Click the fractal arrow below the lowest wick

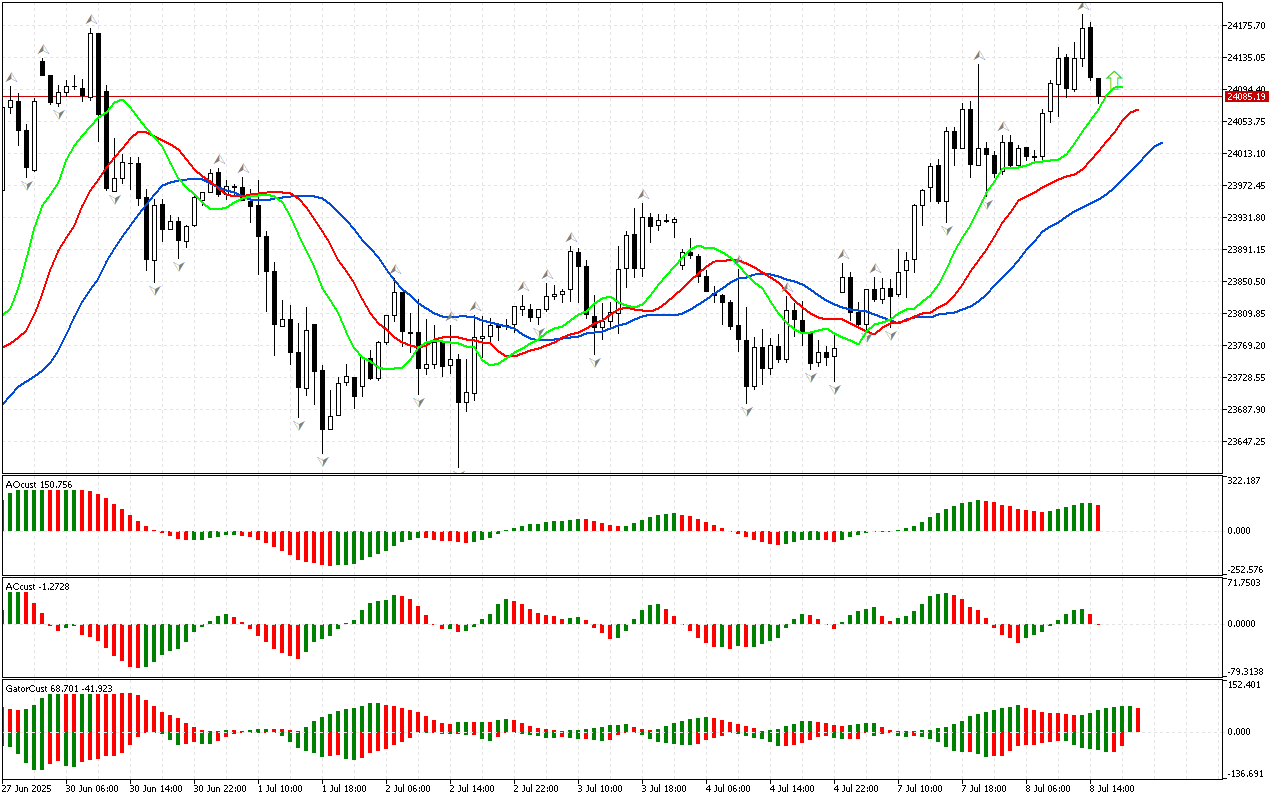pos(459,470)
